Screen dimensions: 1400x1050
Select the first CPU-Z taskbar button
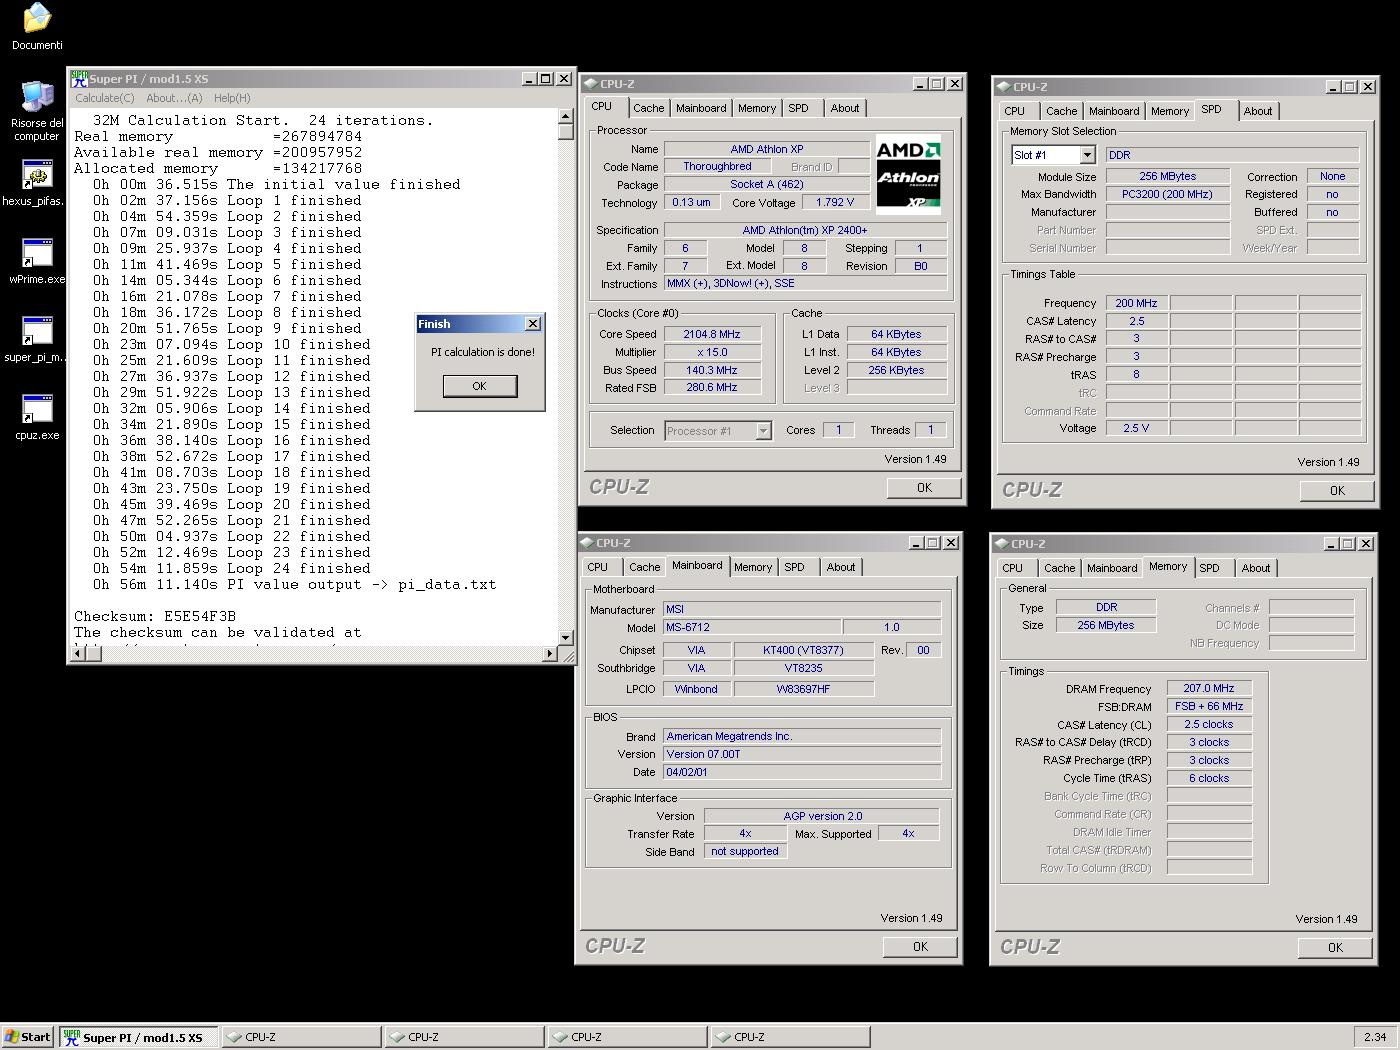301,1037
